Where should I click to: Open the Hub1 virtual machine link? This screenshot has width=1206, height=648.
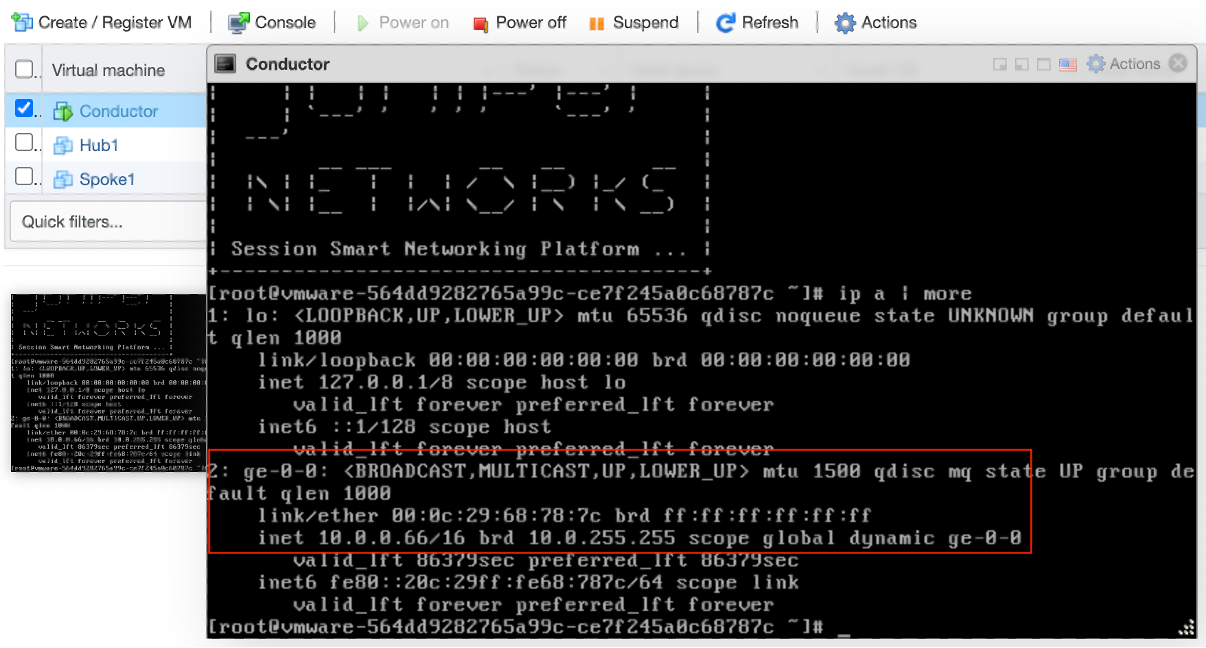(99, 145)
